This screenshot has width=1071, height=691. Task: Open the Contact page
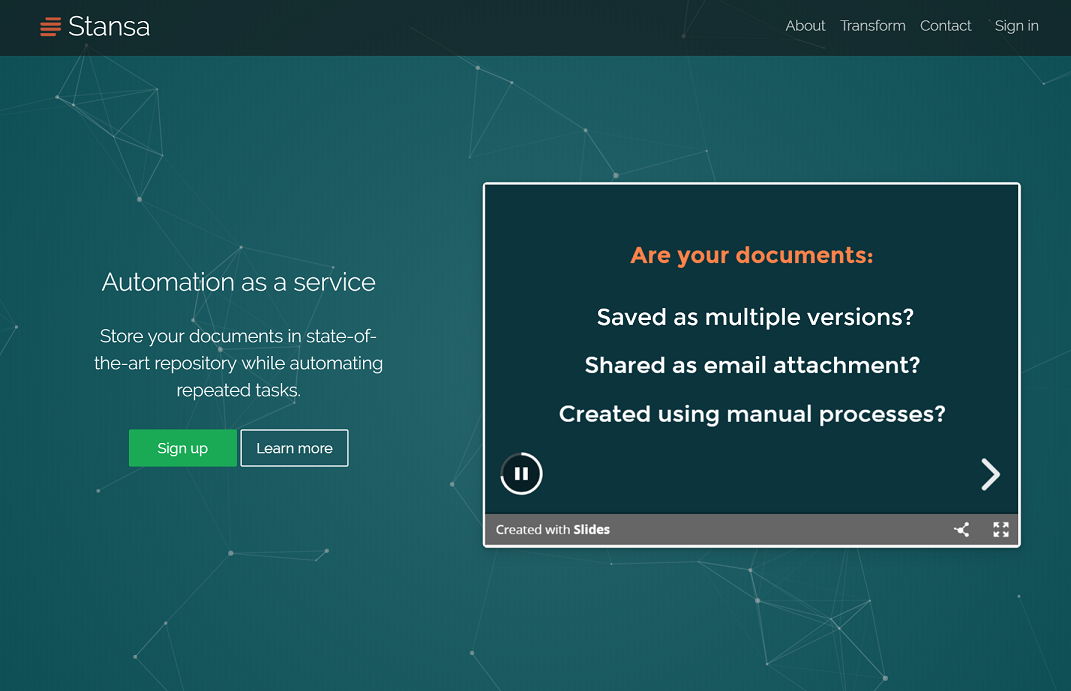tap(945, 26)
